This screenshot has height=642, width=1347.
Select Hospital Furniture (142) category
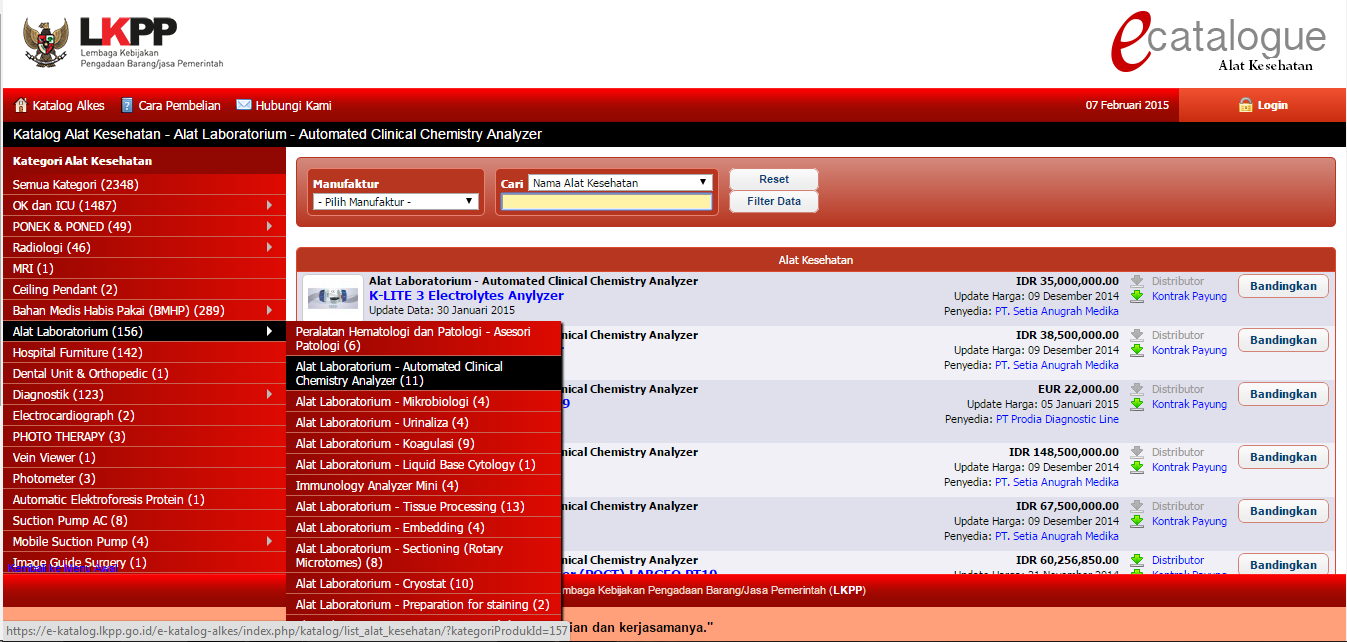144,352
